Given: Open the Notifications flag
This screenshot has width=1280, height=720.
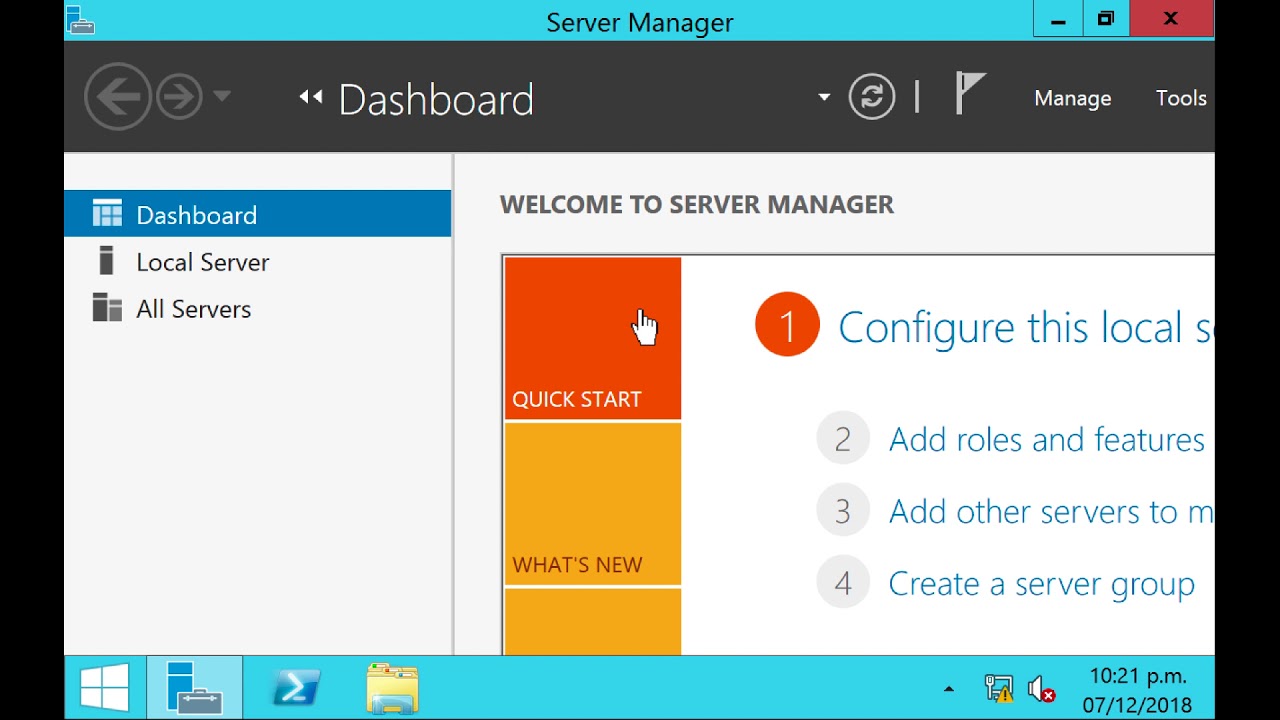Looking at the screenshot, I should tap(969, 94).
